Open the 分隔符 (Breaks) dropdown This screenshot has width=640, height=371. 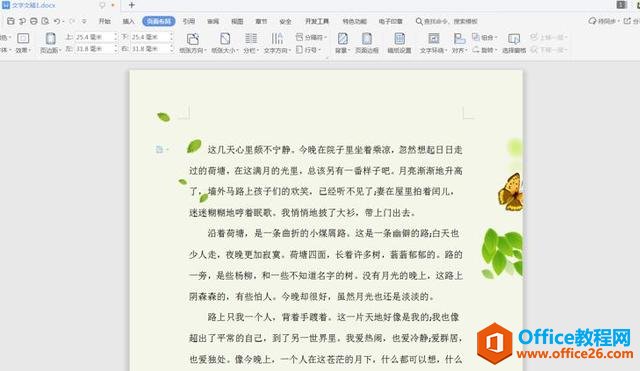click(x=311, y=37)
